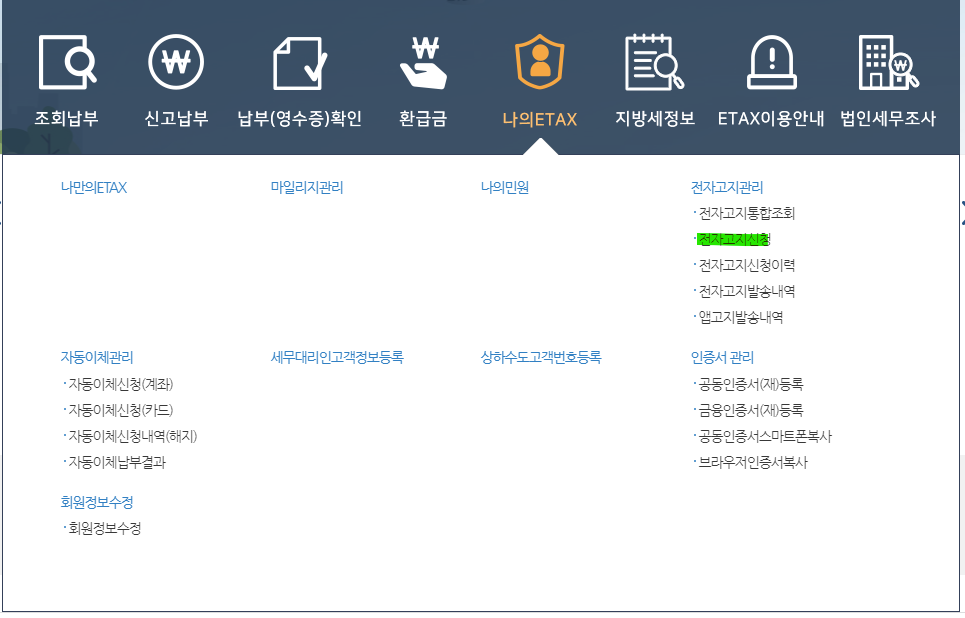Select 금융인증서(재)등록 item
The image size is (965, 618).
(751, 411)
